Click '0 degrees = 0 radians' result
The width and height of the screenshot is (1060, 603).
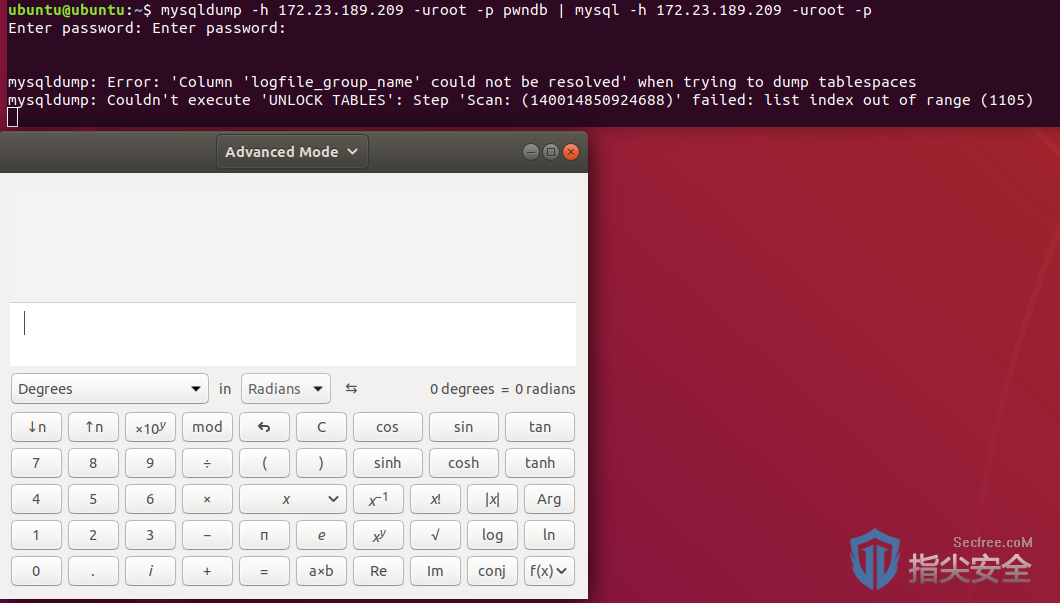[x=502, y=389]
